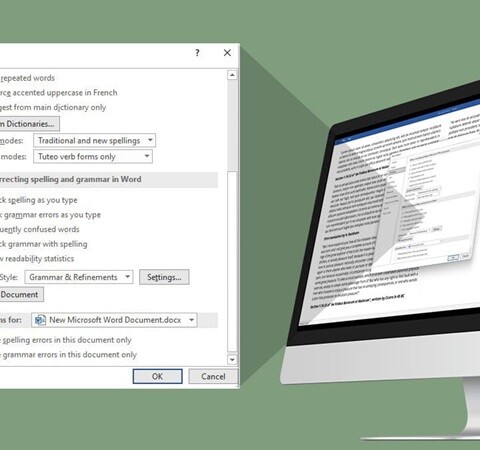
Task: Click the Cancel button
Action: coord(213,376)
